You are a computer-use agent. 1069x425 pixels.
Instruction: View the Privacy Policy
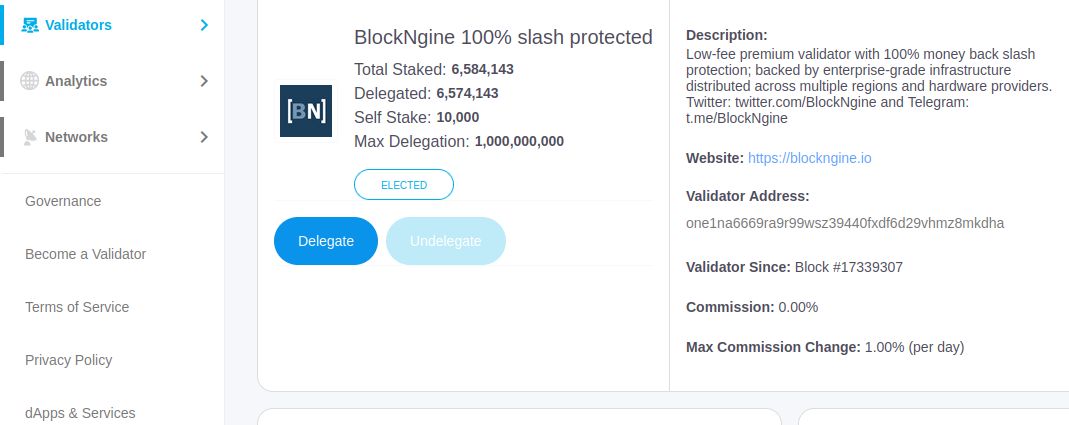(x=68, y=360)
